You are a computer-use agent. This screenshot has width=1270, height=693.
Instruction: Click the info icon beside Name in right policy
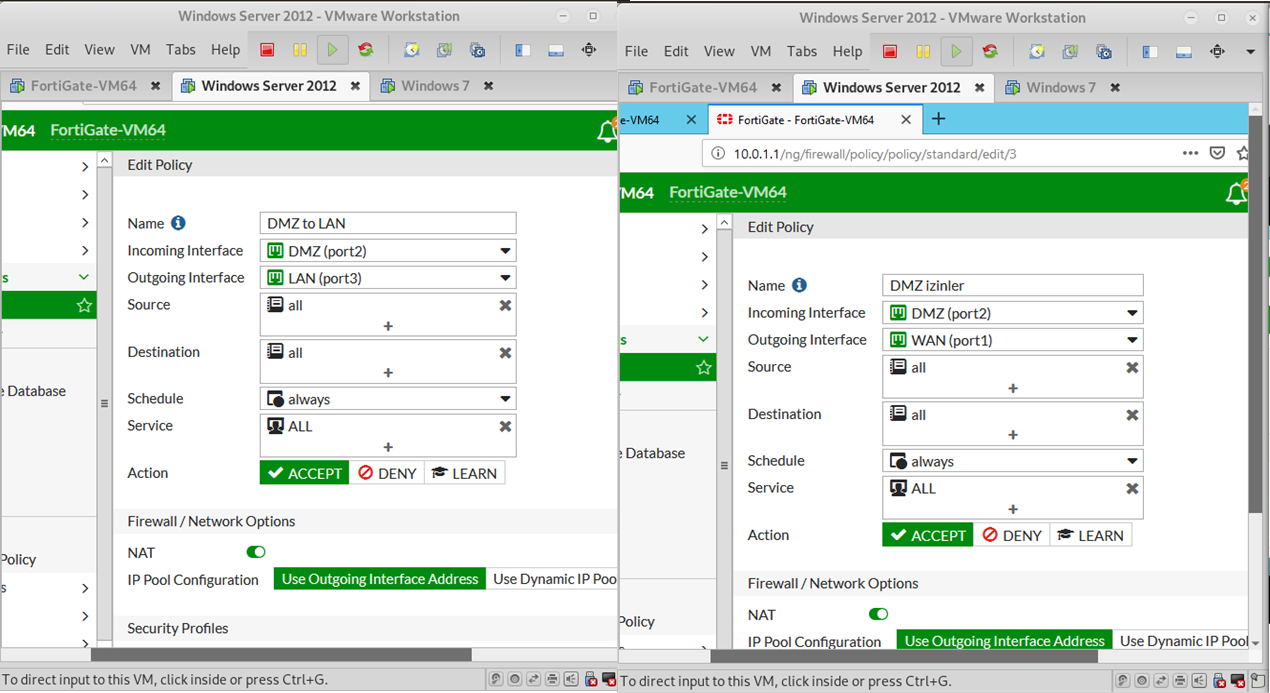pyautogui.click(x=799, y=285)
